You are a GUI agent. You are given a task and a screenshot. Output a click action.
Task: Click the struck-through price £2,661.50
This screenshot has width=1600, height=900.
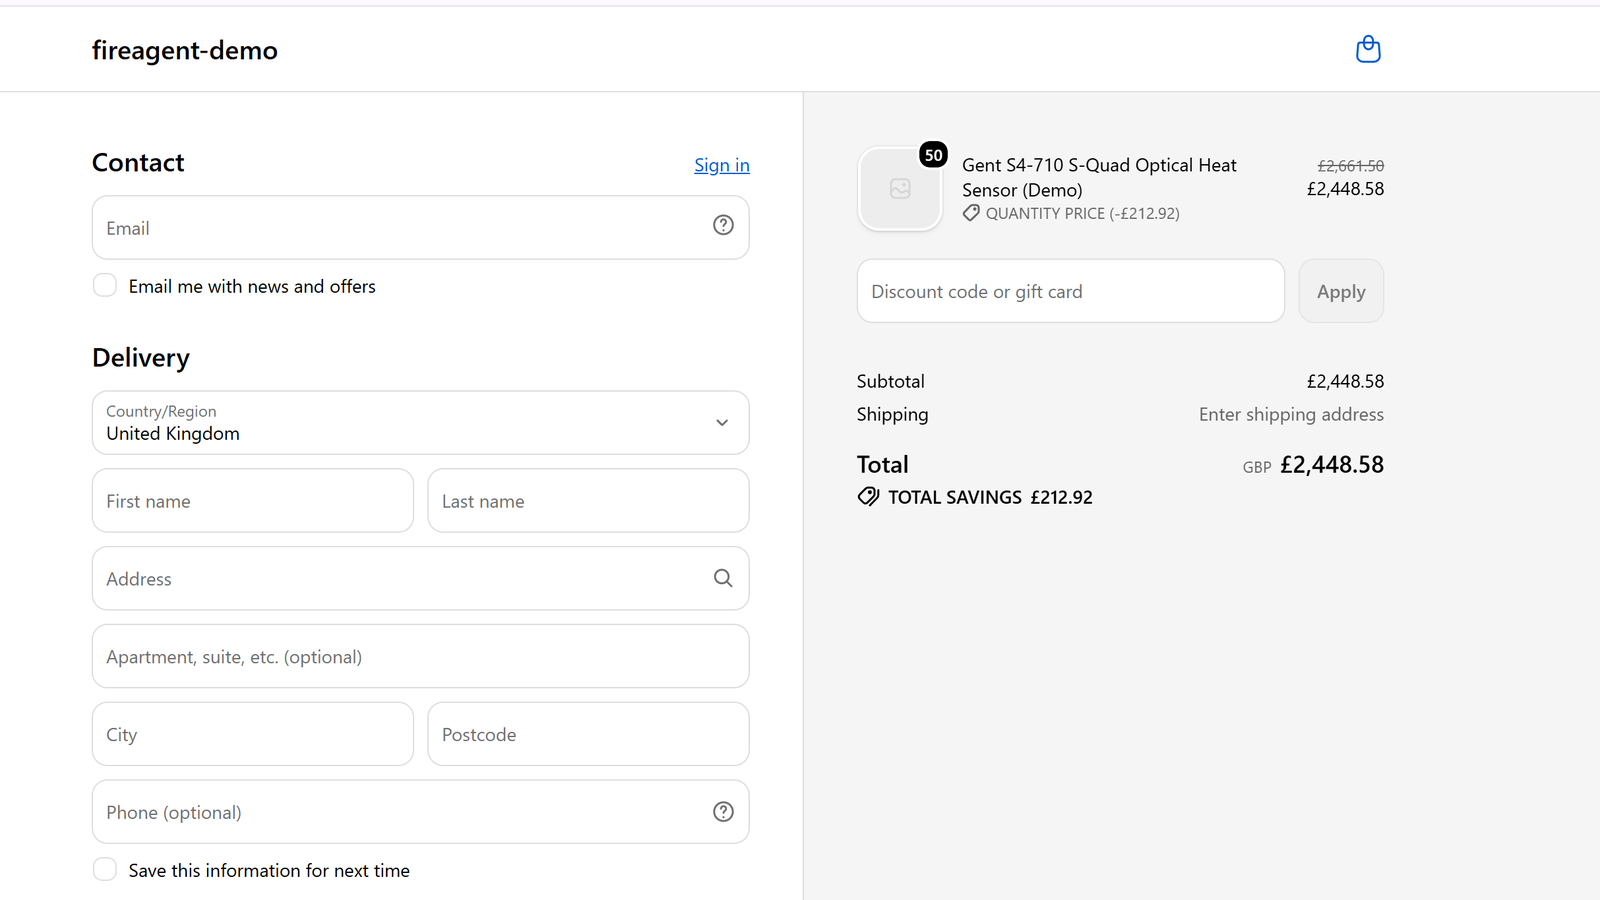click(x=1350, y=166)
